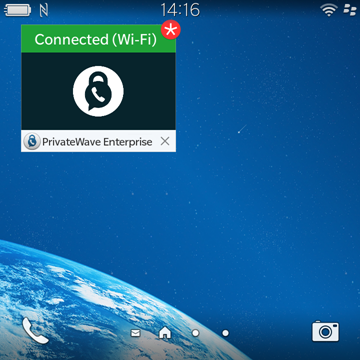Tap the red notification badge
The height and width of the screenshot is (360, 360).
[171, 30]
